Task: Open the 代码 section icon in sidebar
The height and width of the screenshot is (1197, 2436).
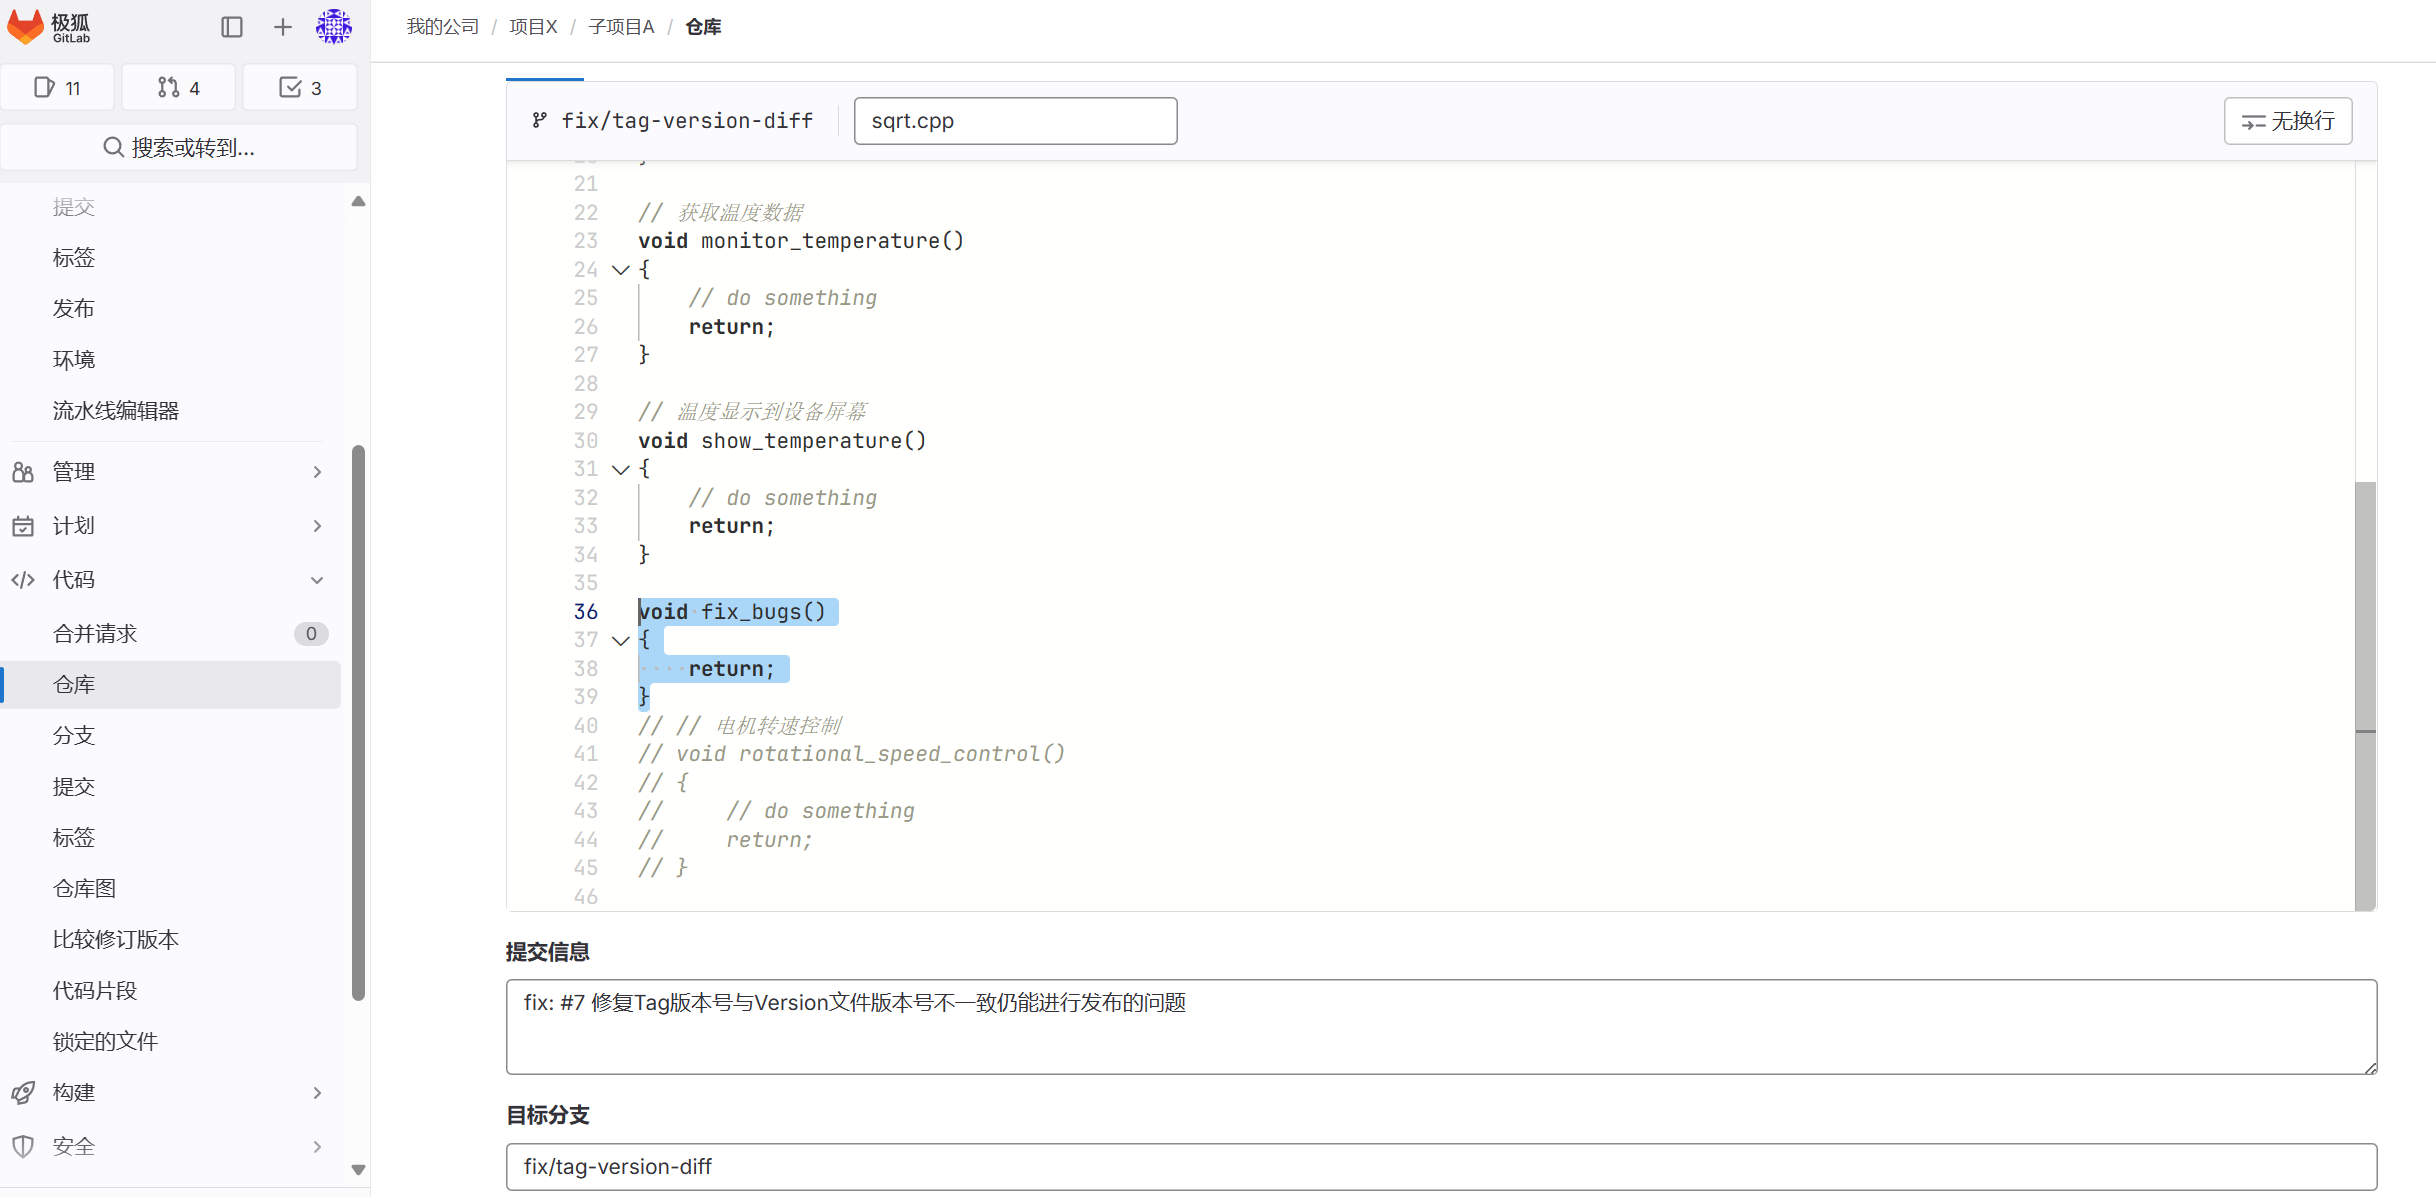Action: pos(22,580)
